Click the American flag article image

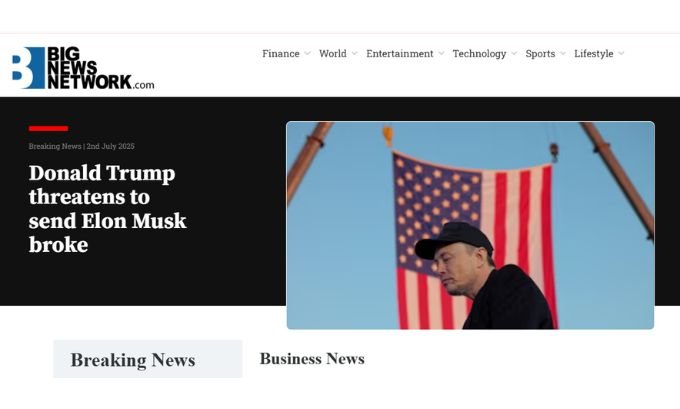[x=470, y=225]
